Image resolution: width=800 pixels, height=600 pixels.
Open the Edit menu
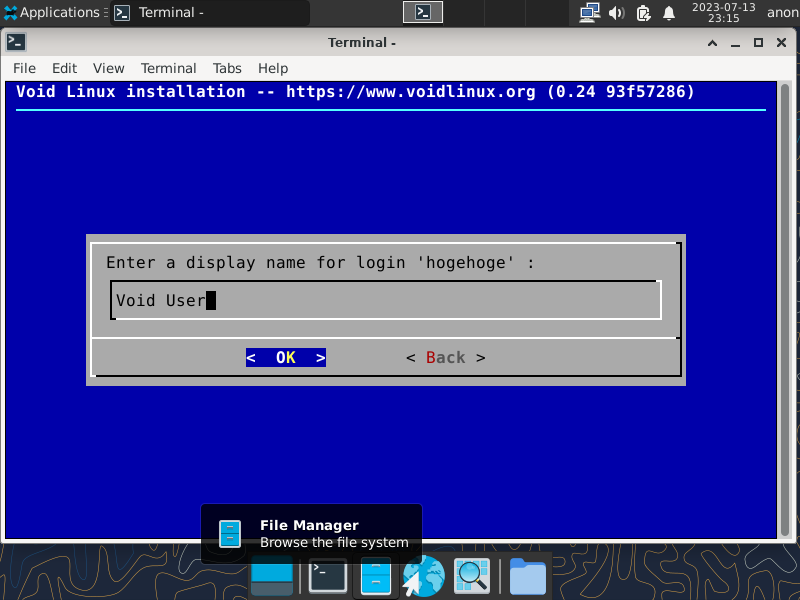click(64, 68)
